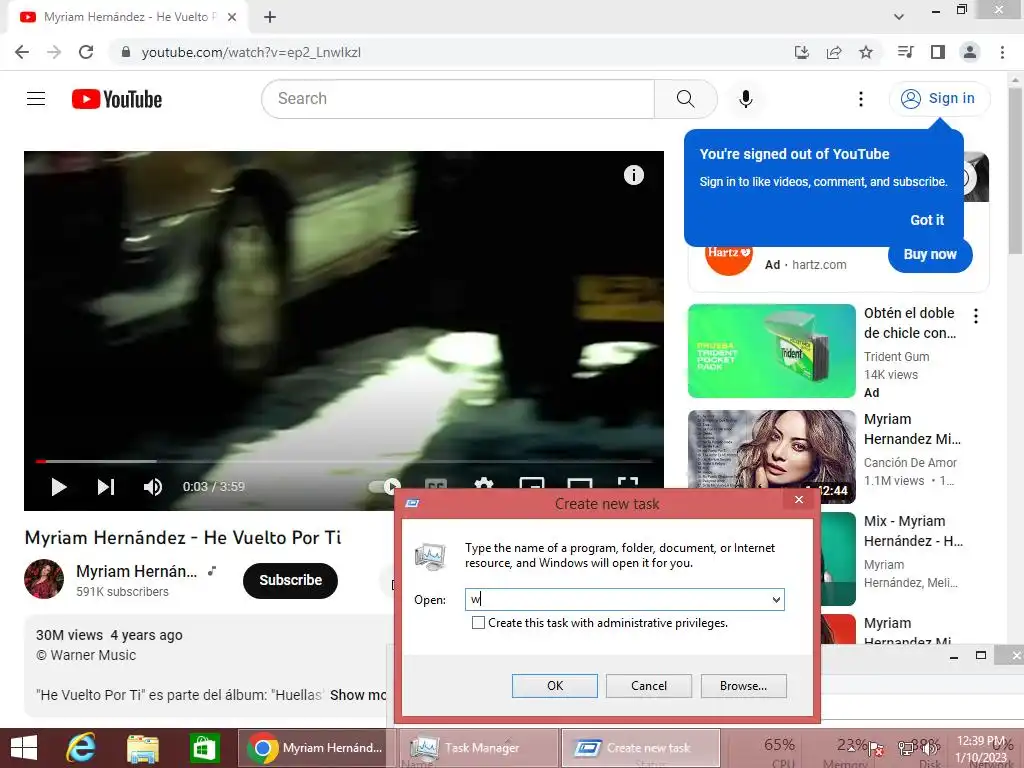The height and width of the screenshot is (768, 1024).
Task: Open the install app icon in address bar
Action: pyautogui.click(x=802, y=52)
